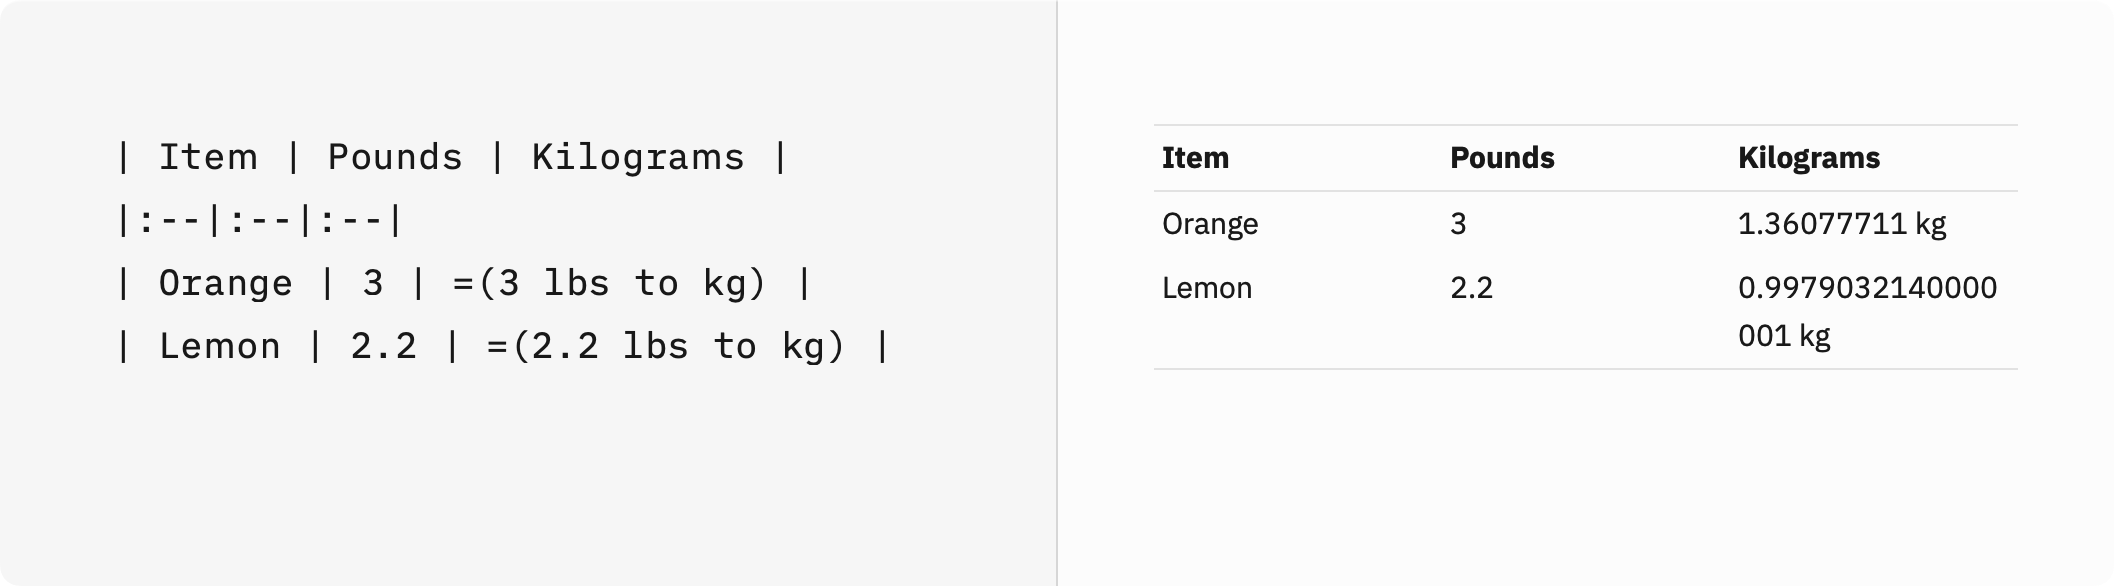Click the "2.2" value in the markdown source
Image resolution: width=2114 pixels, height=586 pixels.
tap(383, 347)
